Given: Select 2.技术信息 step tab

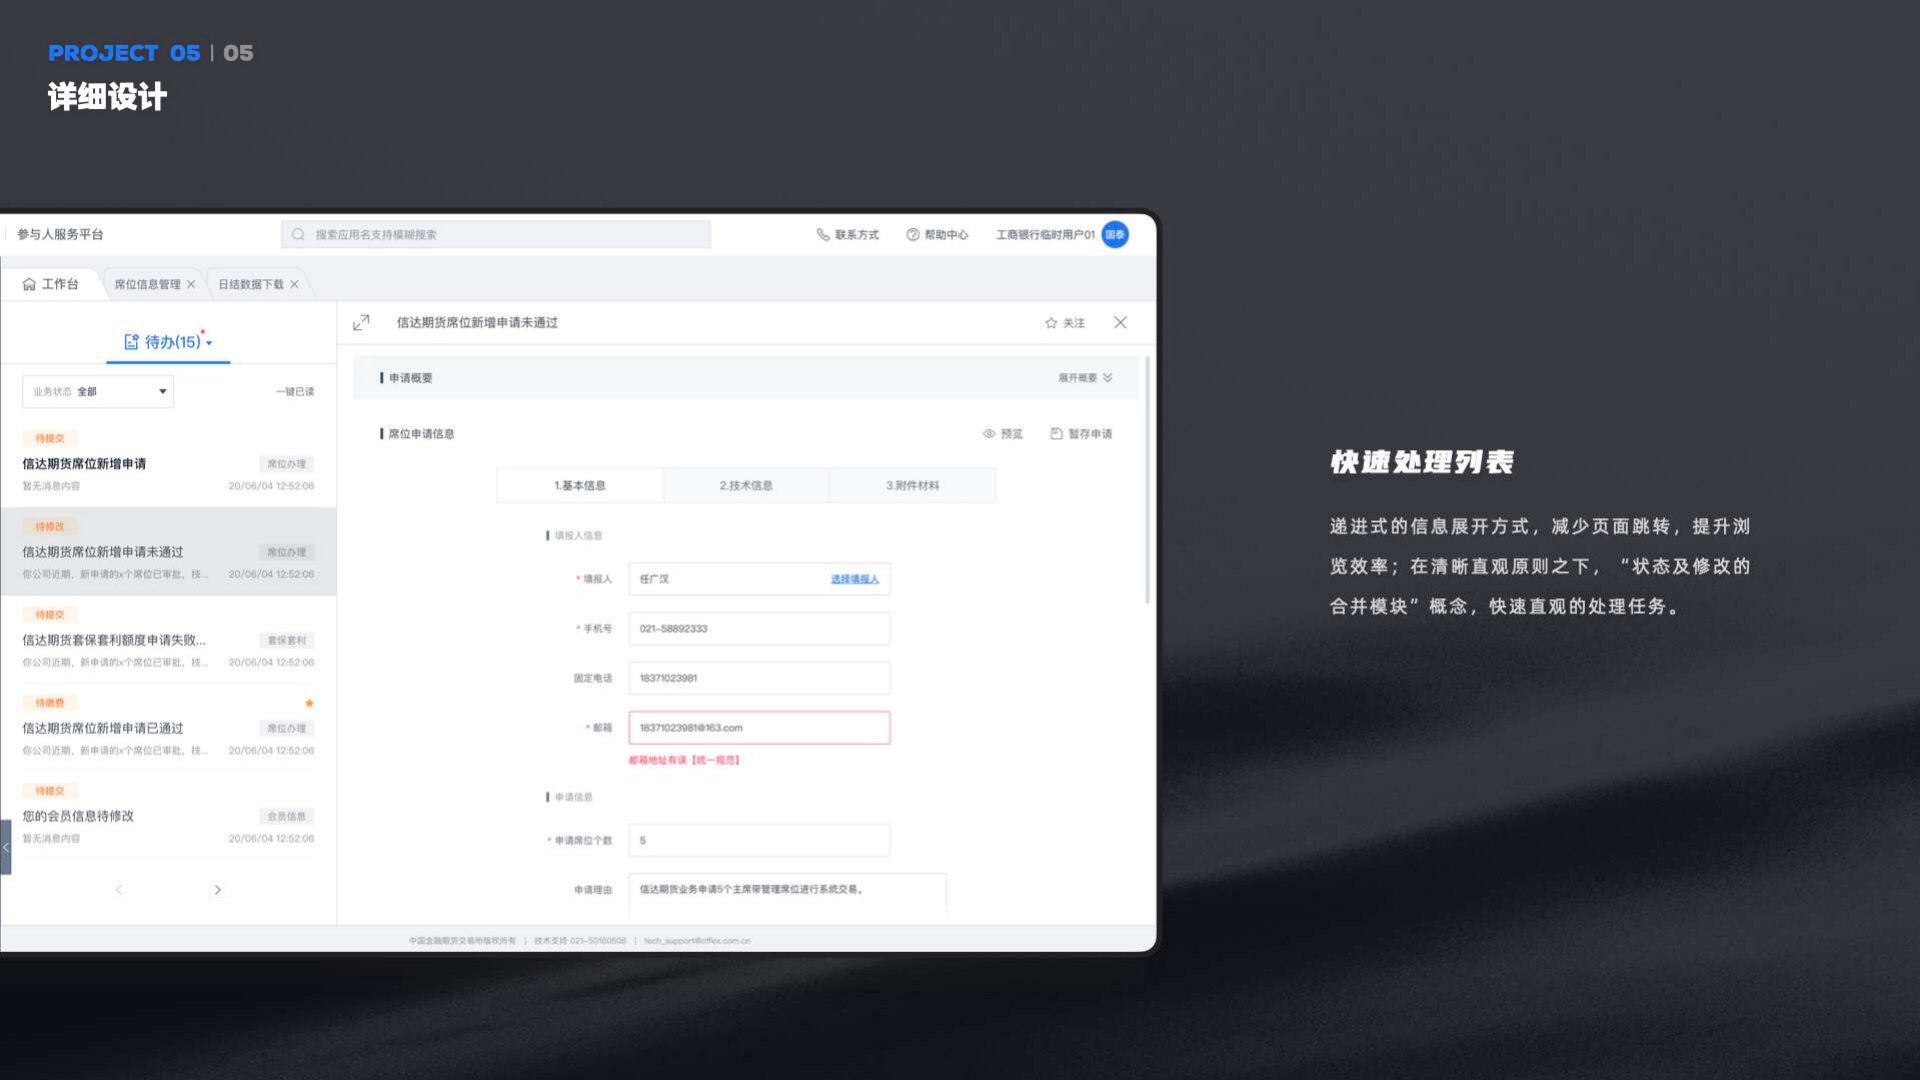Looking at the screenshot, I should click(746, 486).
